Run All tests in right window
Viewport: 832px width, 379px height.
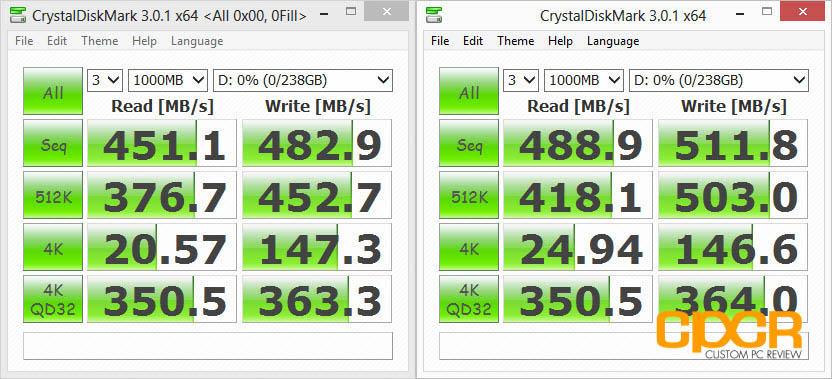(x=469, y=91)
